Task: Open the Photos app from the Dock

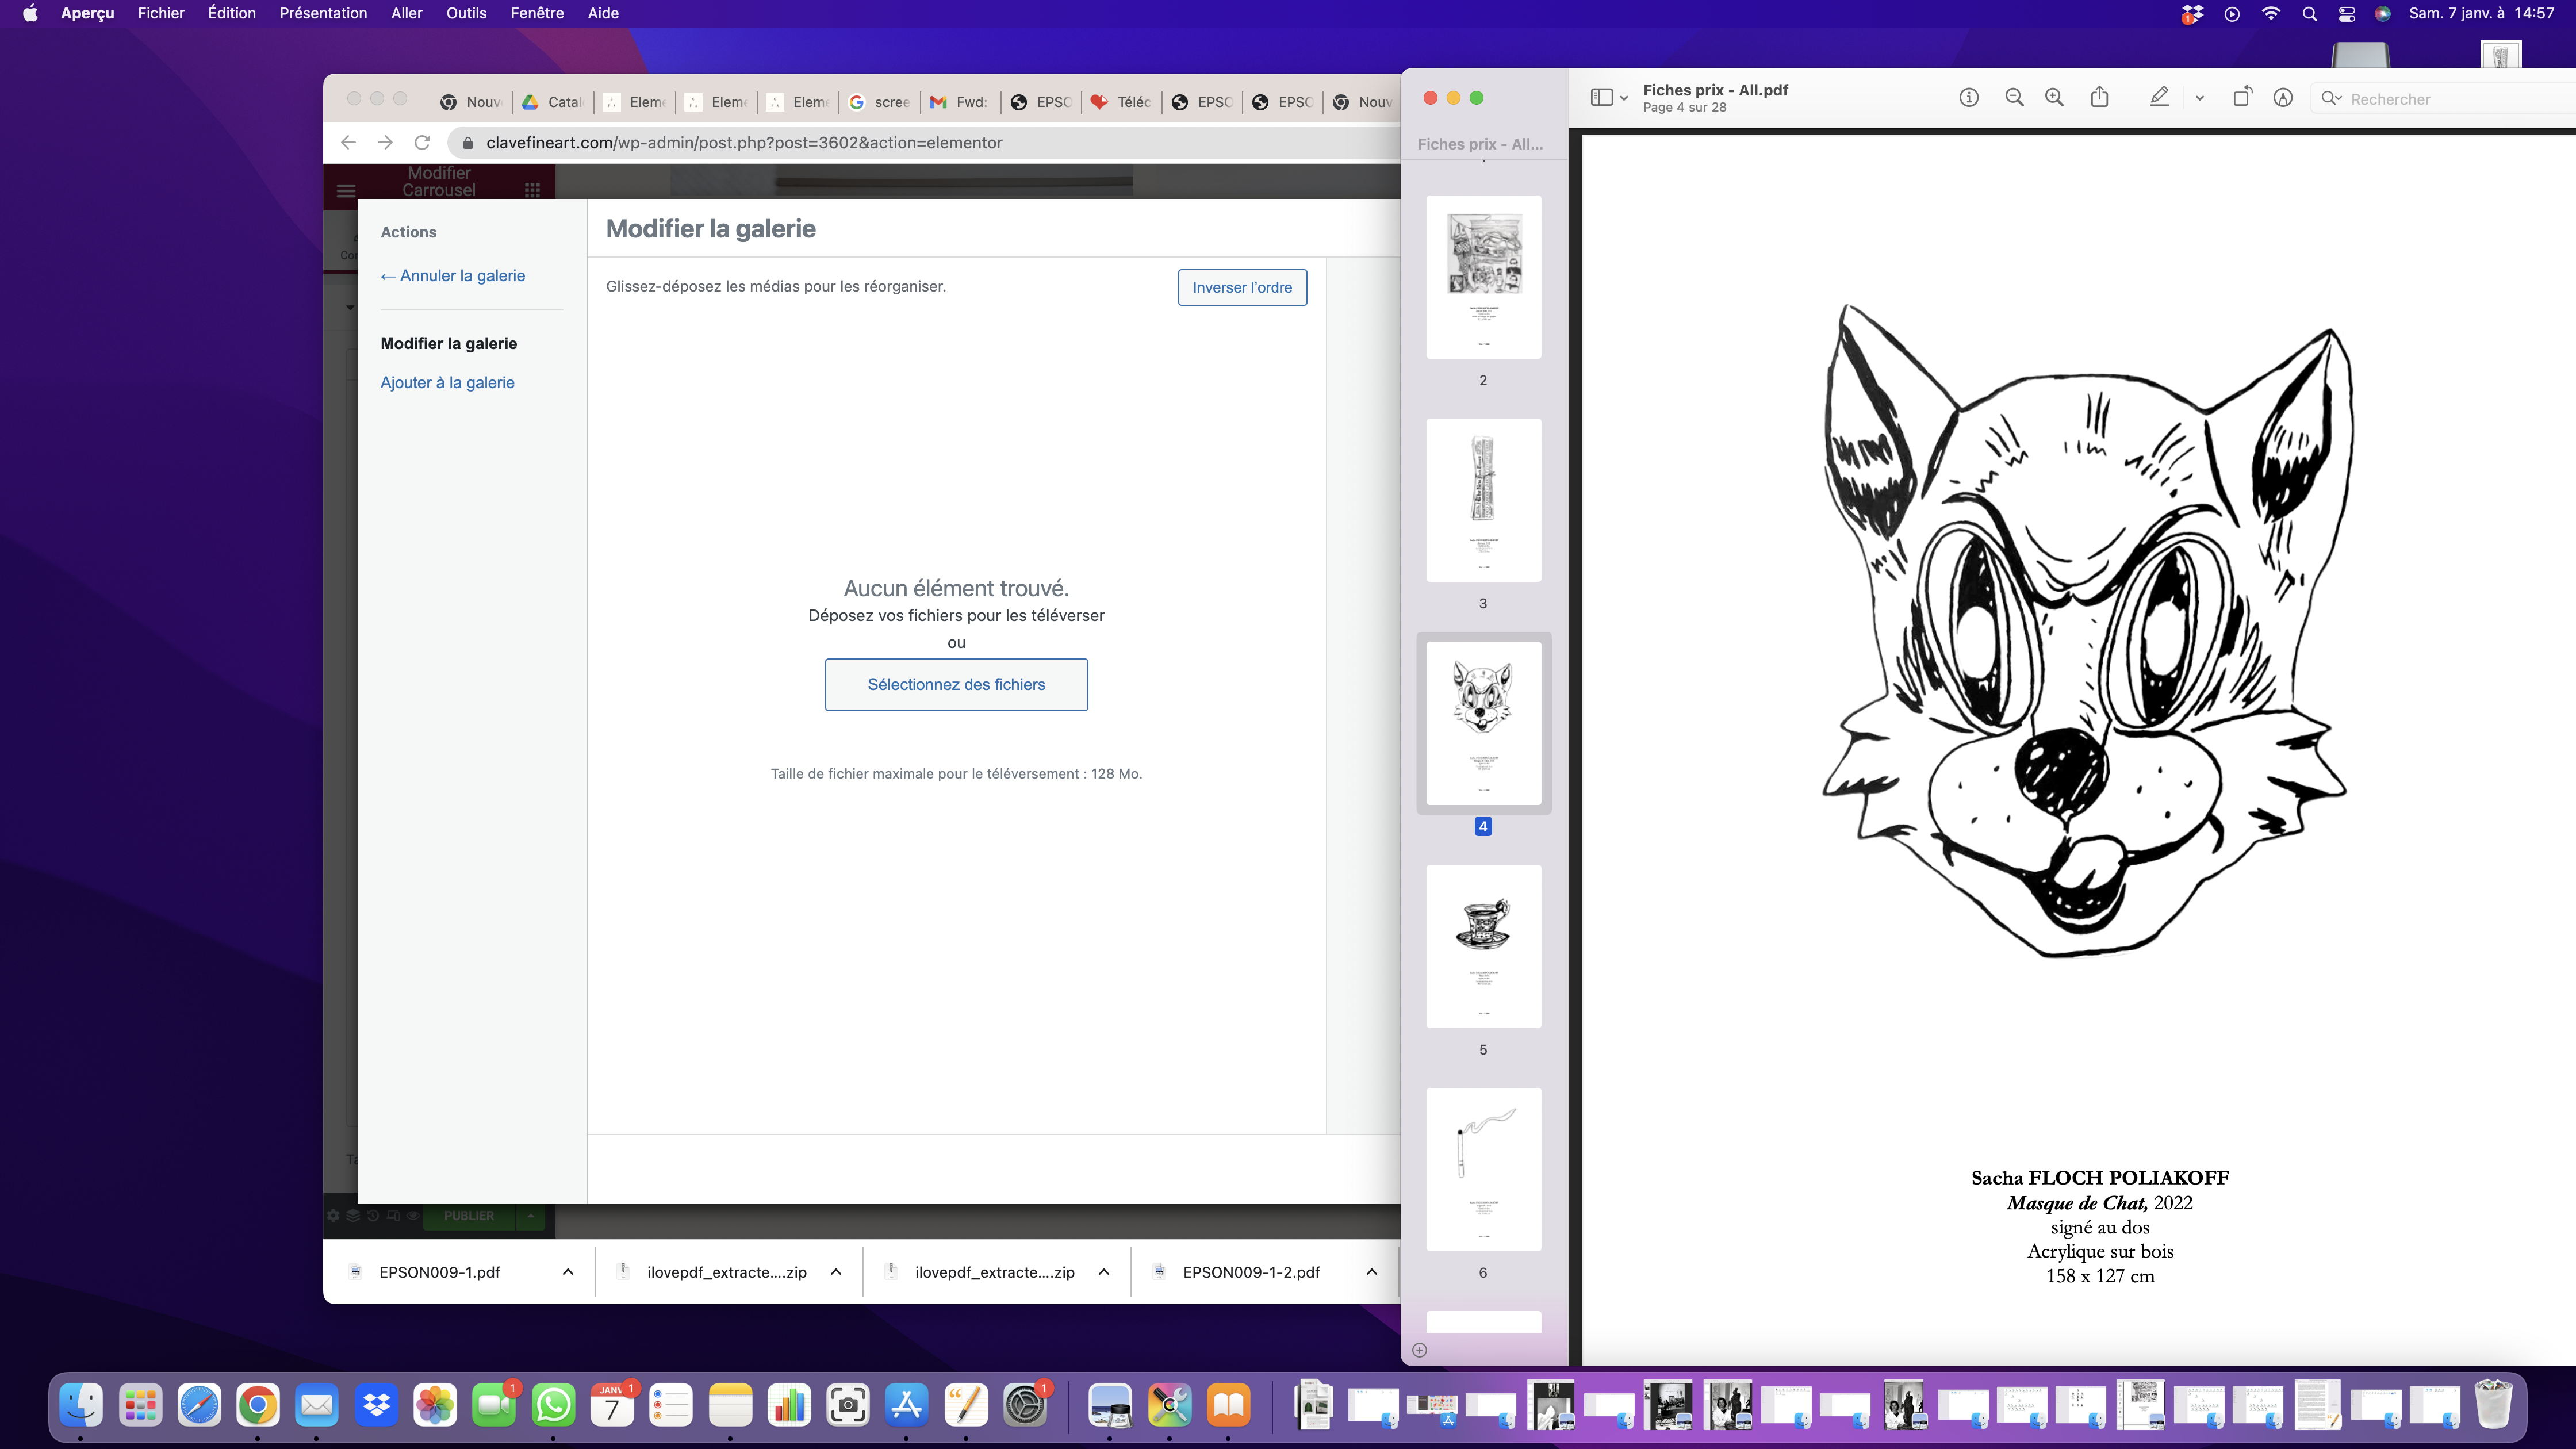Action: 435,1405
